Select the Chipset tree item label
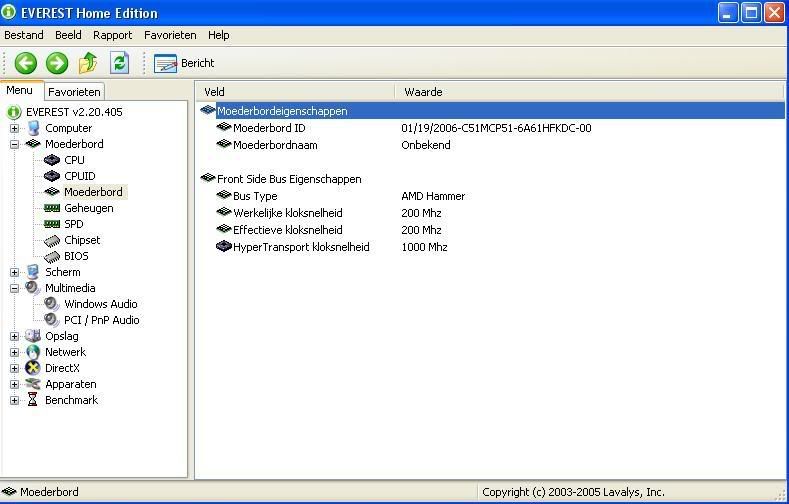The image size is (789, 504). [x=82, y=240]
